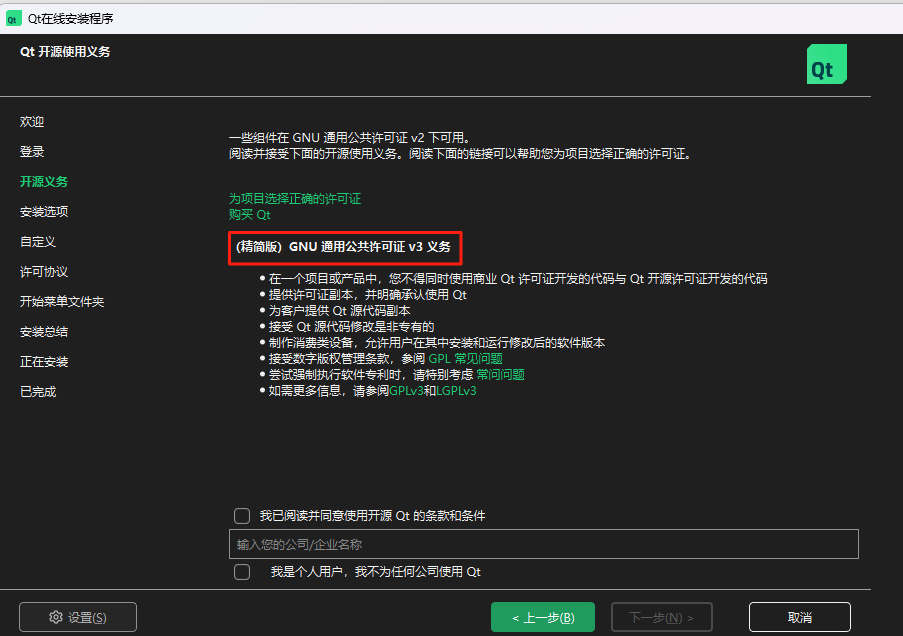Open the 购买 Qt link
Image resolution: width=903 pixels, height=636 pixels.
pyautogui.click(x=250, y=215)
